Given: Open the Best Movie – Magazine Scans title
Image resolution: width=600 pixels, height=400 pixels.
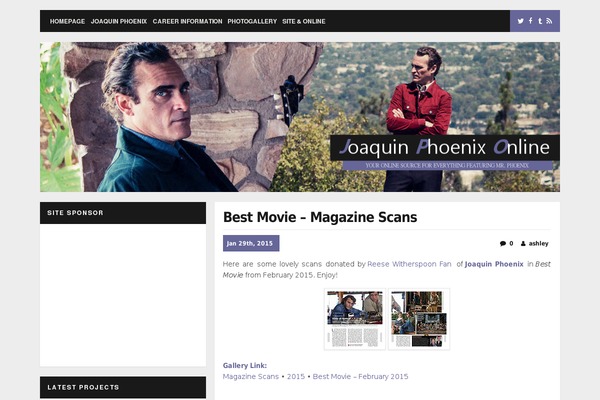Looking at the screenshot, I should point(320,217).
